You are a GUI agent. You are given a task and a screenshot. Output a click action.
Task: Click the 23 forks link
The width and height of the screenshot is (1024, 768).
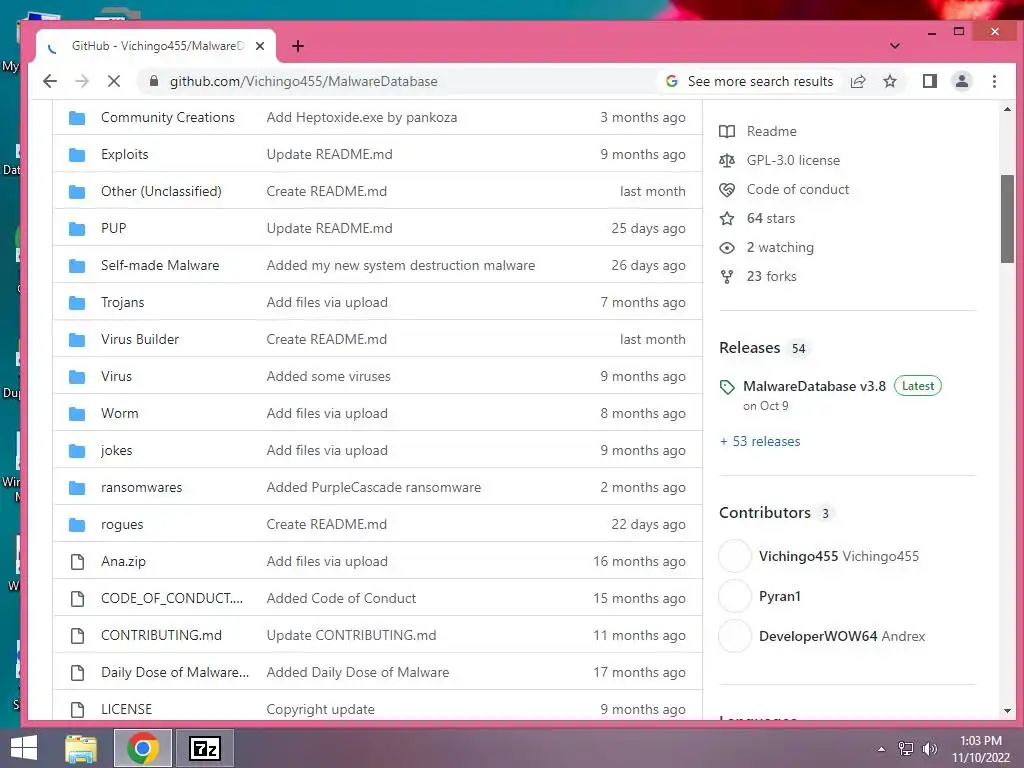point(771,276)
